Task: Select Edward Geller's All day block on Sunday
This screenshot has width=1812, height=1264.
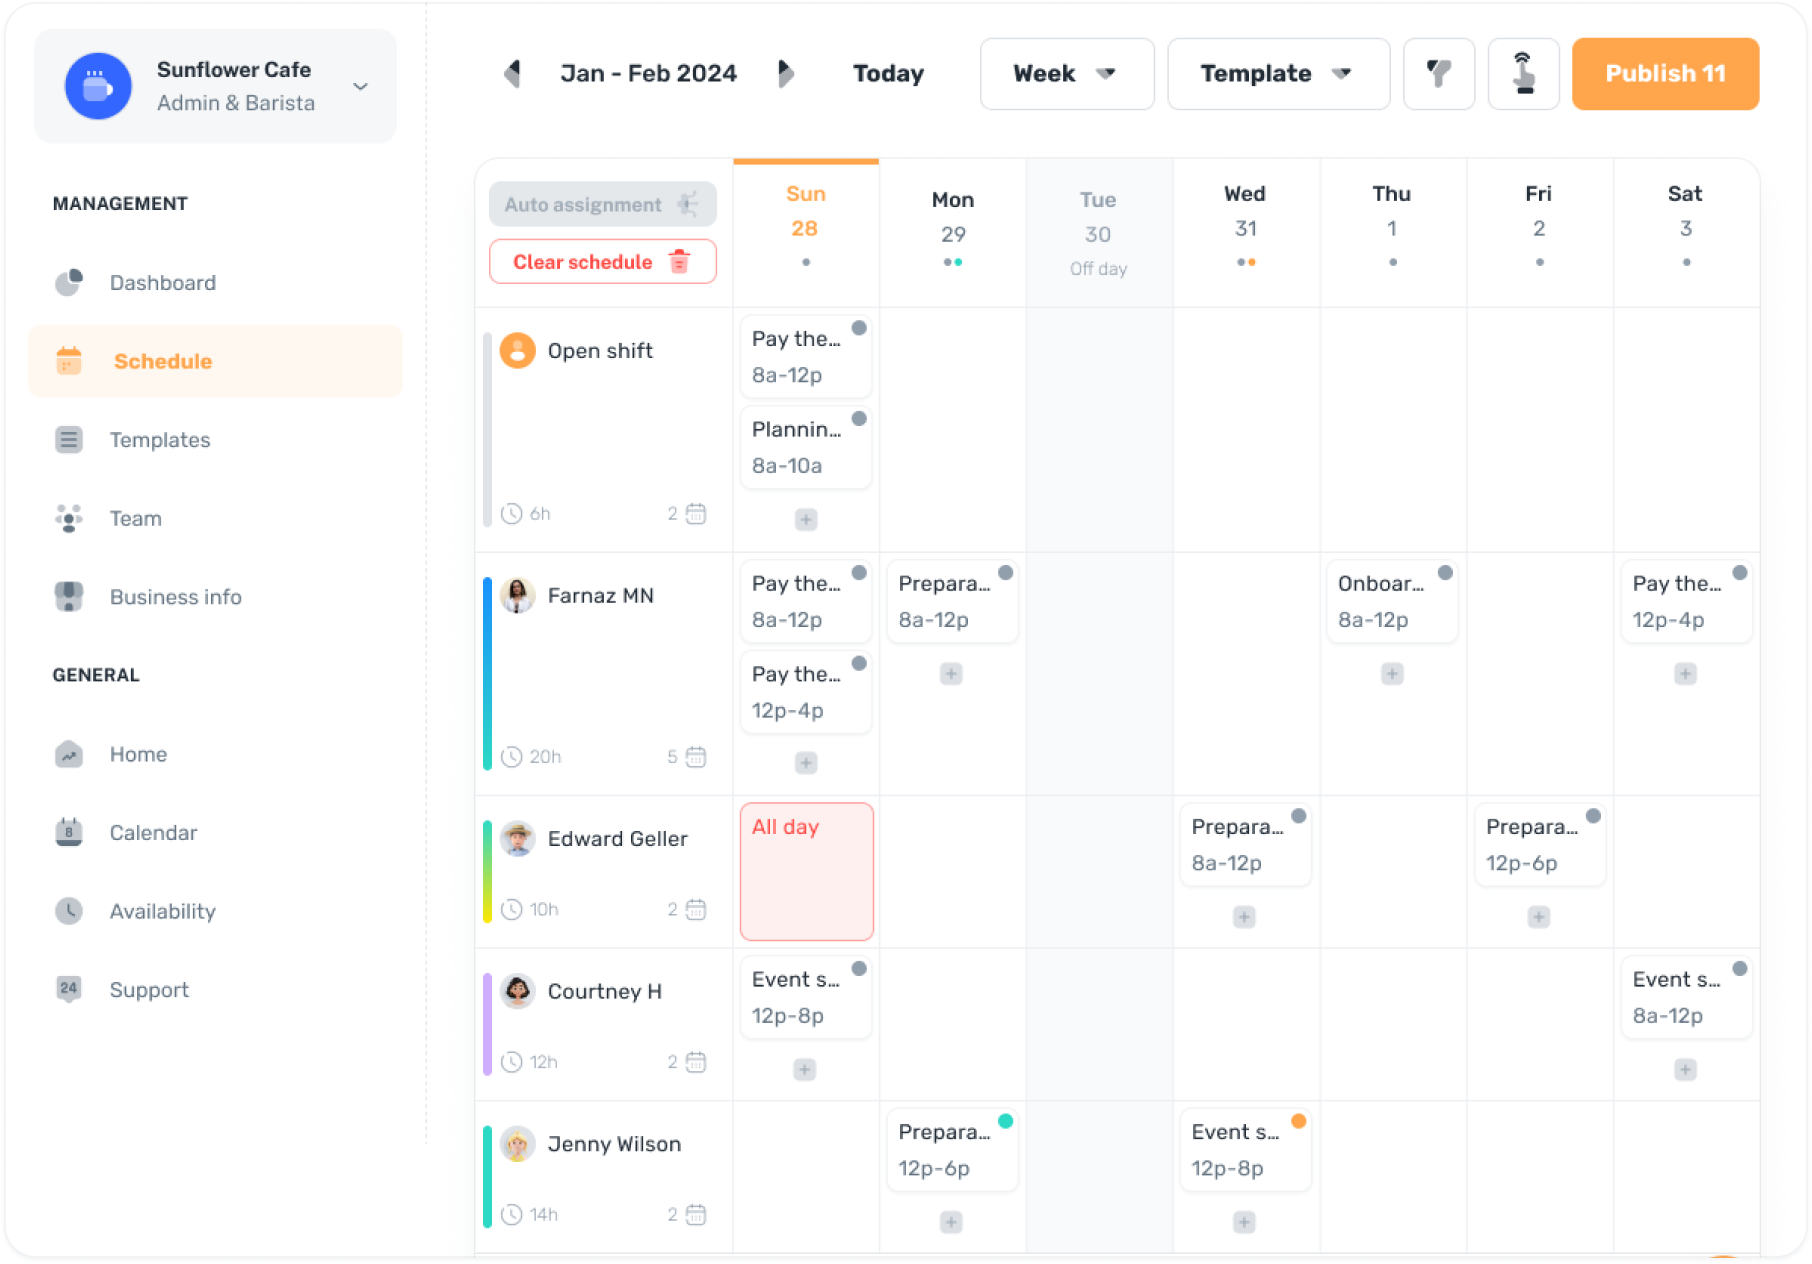Action: click(x=806, y=871)
